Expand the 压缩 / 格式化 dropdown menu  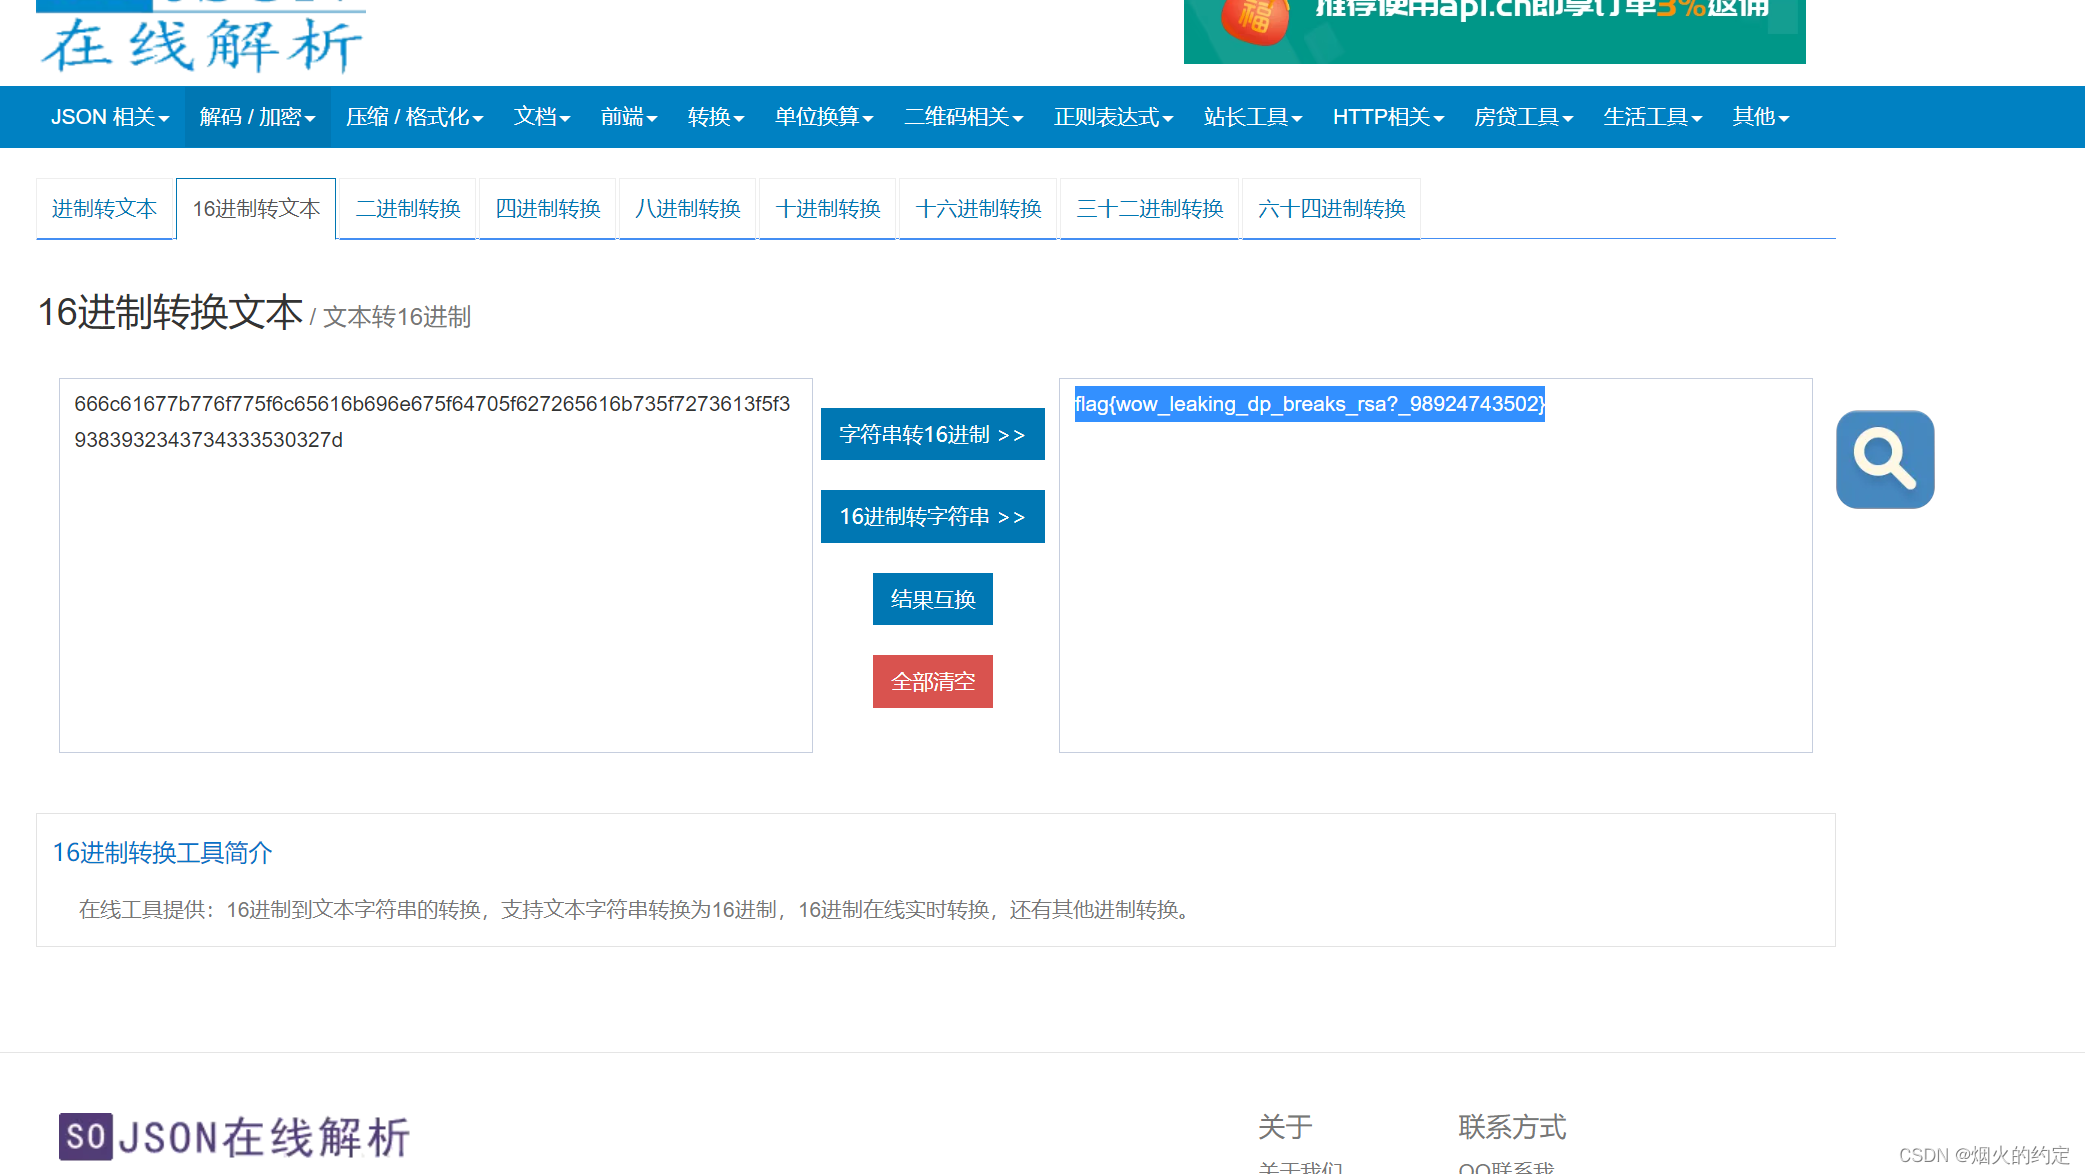[x=415, y=117]
